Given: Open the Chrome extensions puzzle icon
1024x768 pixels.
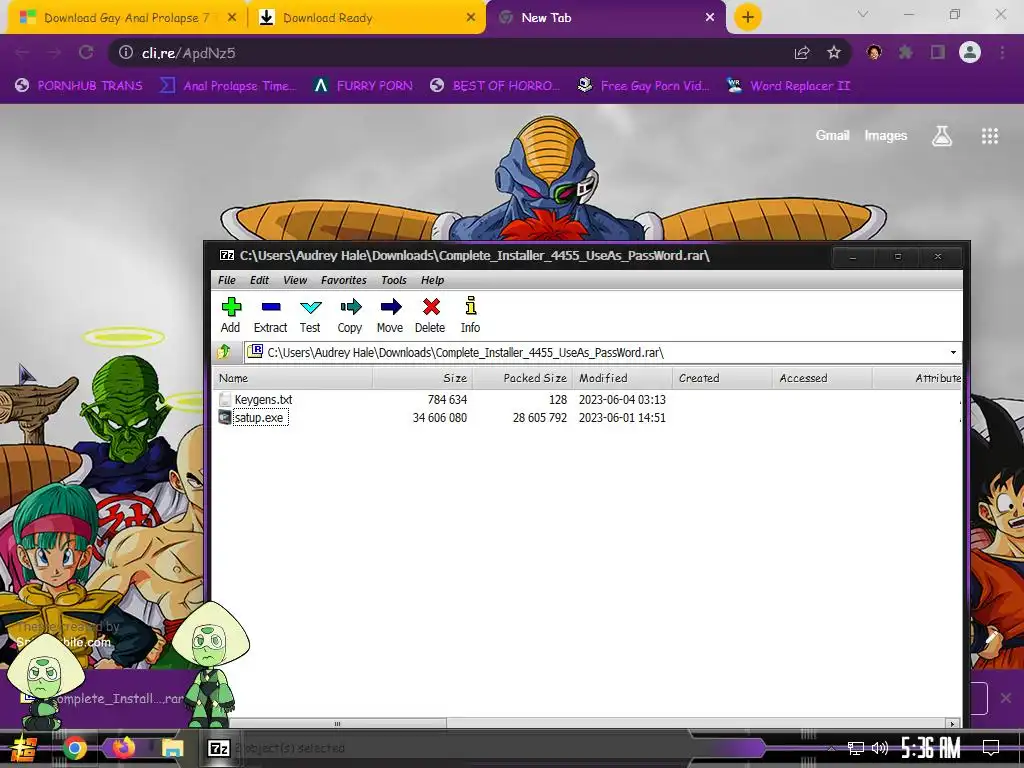Looking at the screenshot, I should (x=906, y=52).
